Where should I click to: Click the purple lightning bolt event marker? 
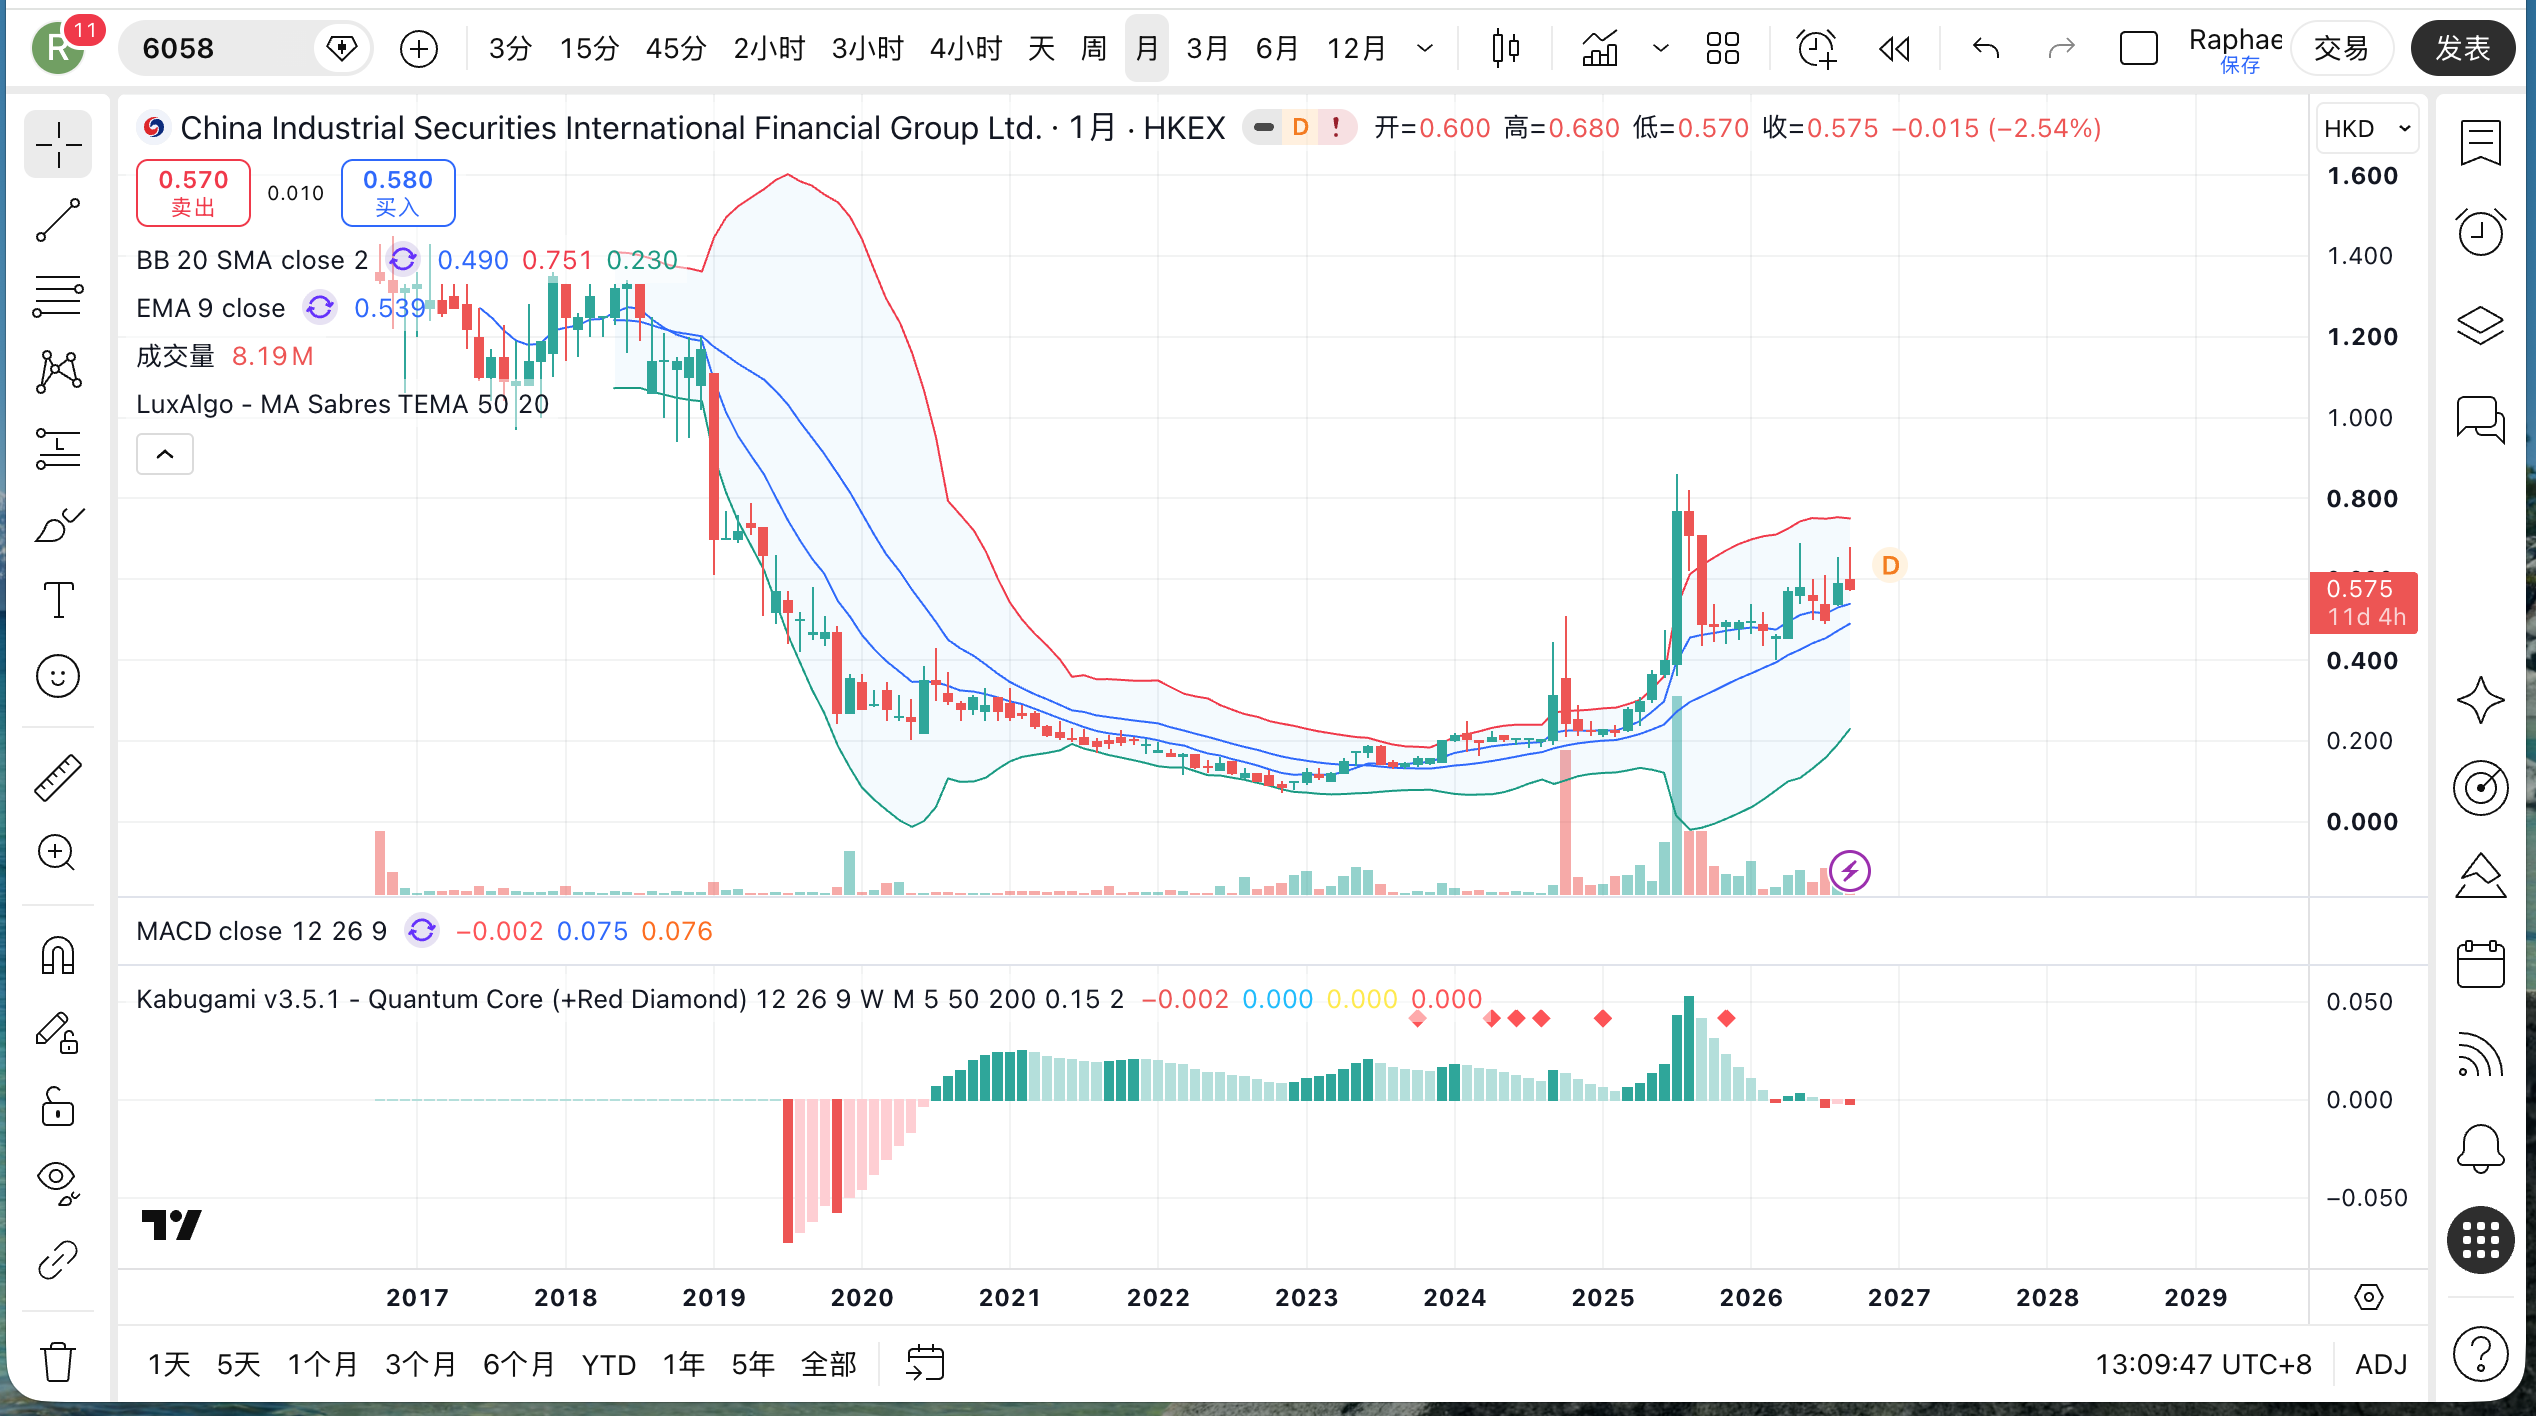tap(1850, 871)
